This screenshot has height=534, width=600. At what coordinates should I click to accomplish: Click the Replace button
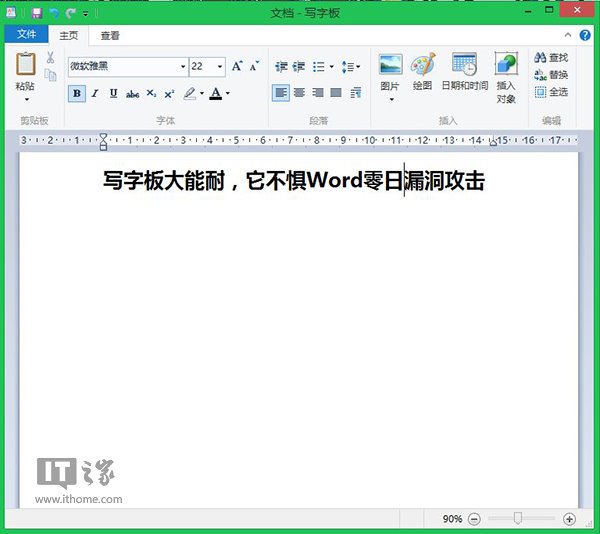(551, 75)
